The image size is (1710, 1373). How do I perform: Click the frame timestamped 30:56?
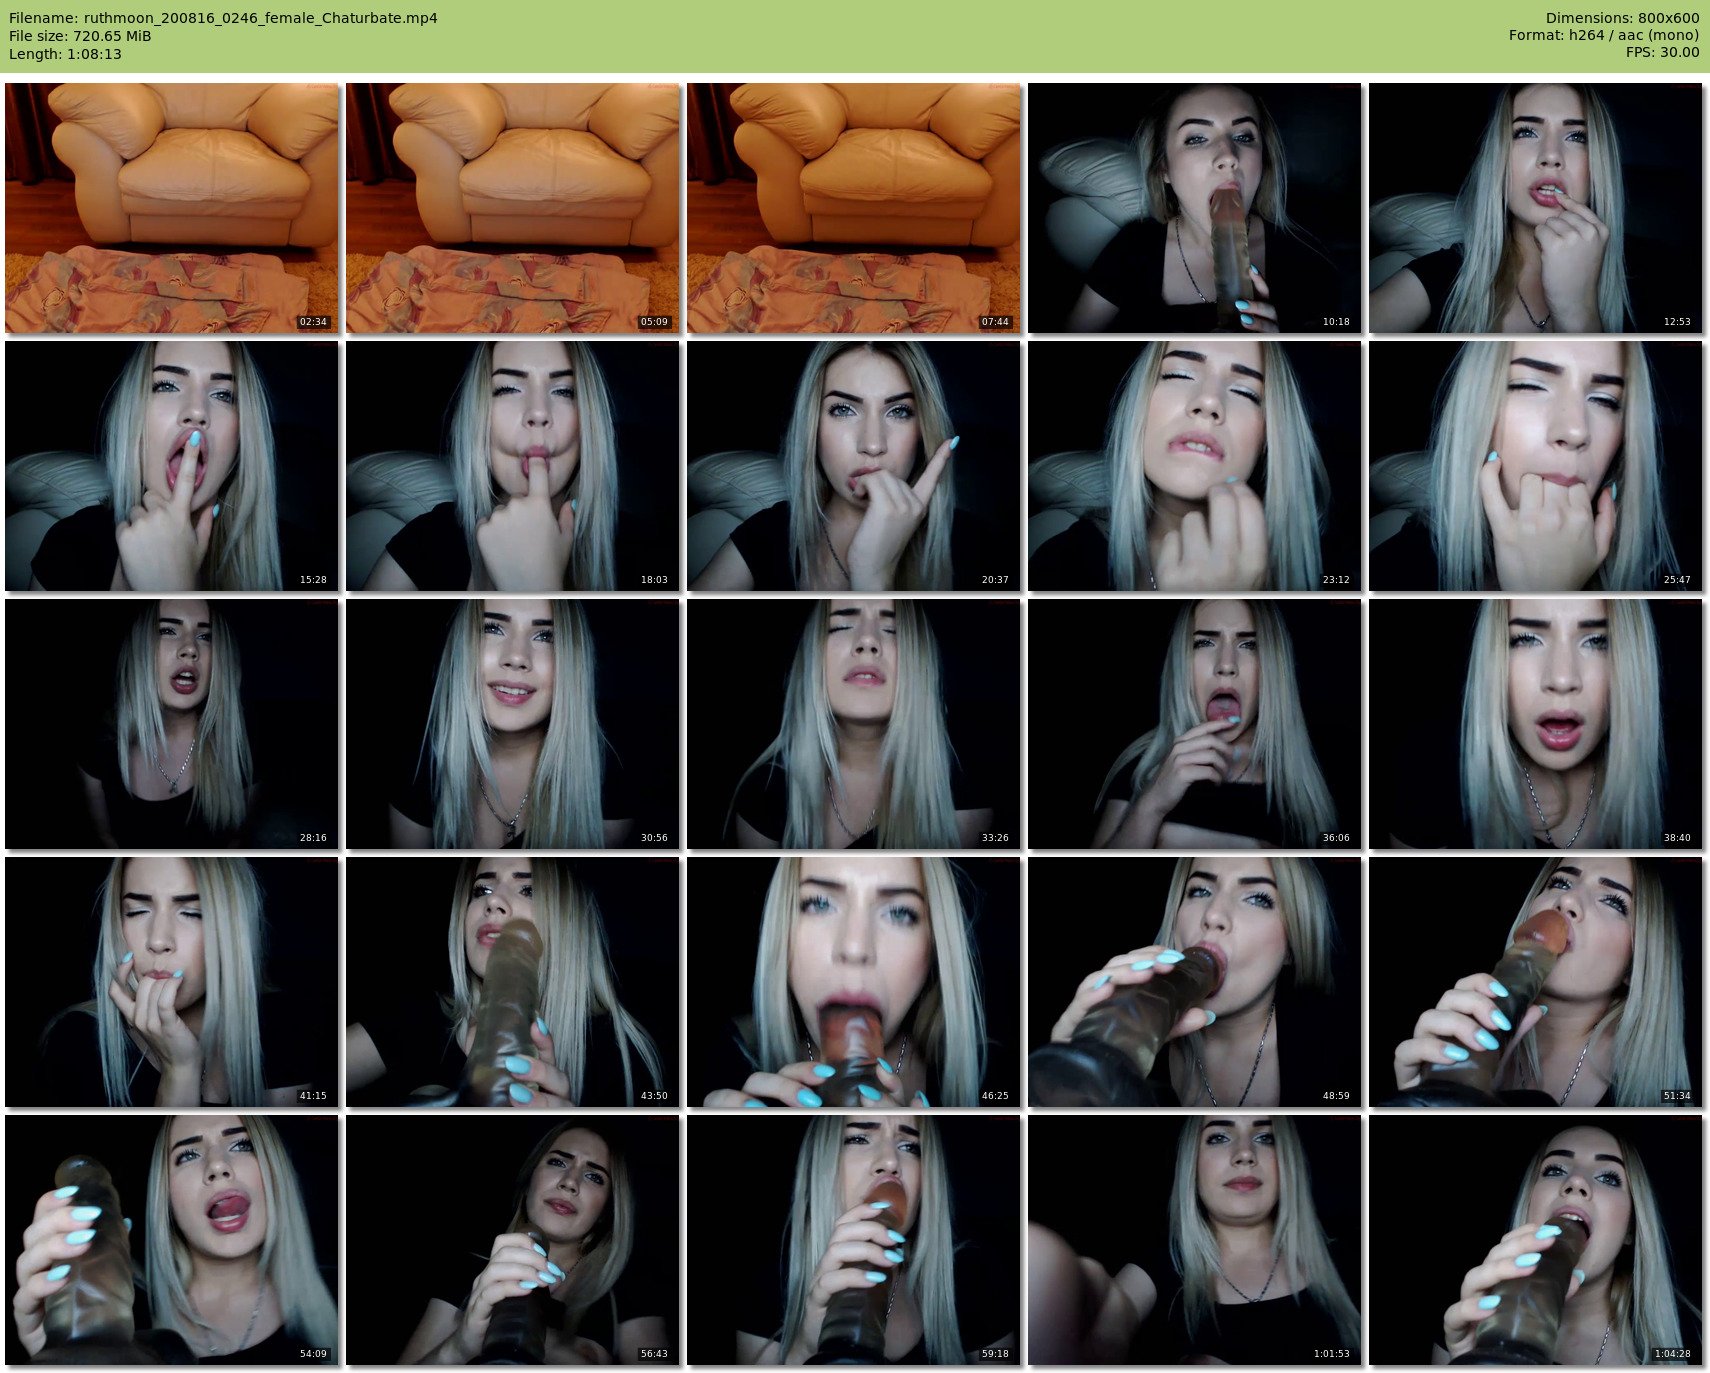(x=513, y=724)
